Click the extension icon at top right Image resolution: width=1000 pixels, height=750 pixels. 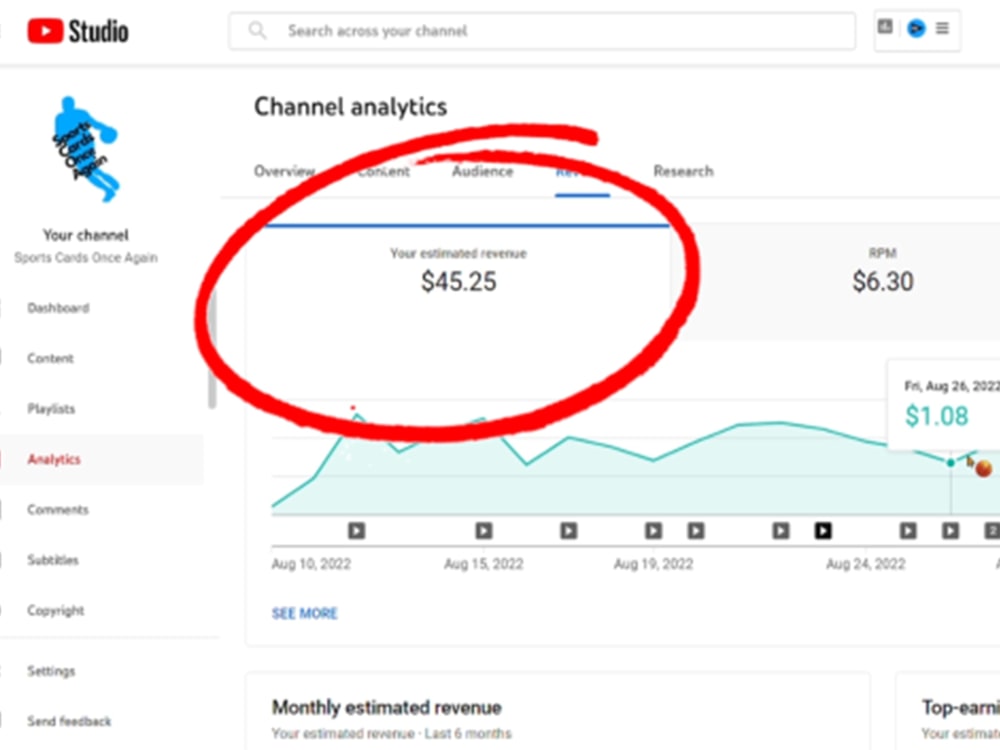[x=885, y=27]
